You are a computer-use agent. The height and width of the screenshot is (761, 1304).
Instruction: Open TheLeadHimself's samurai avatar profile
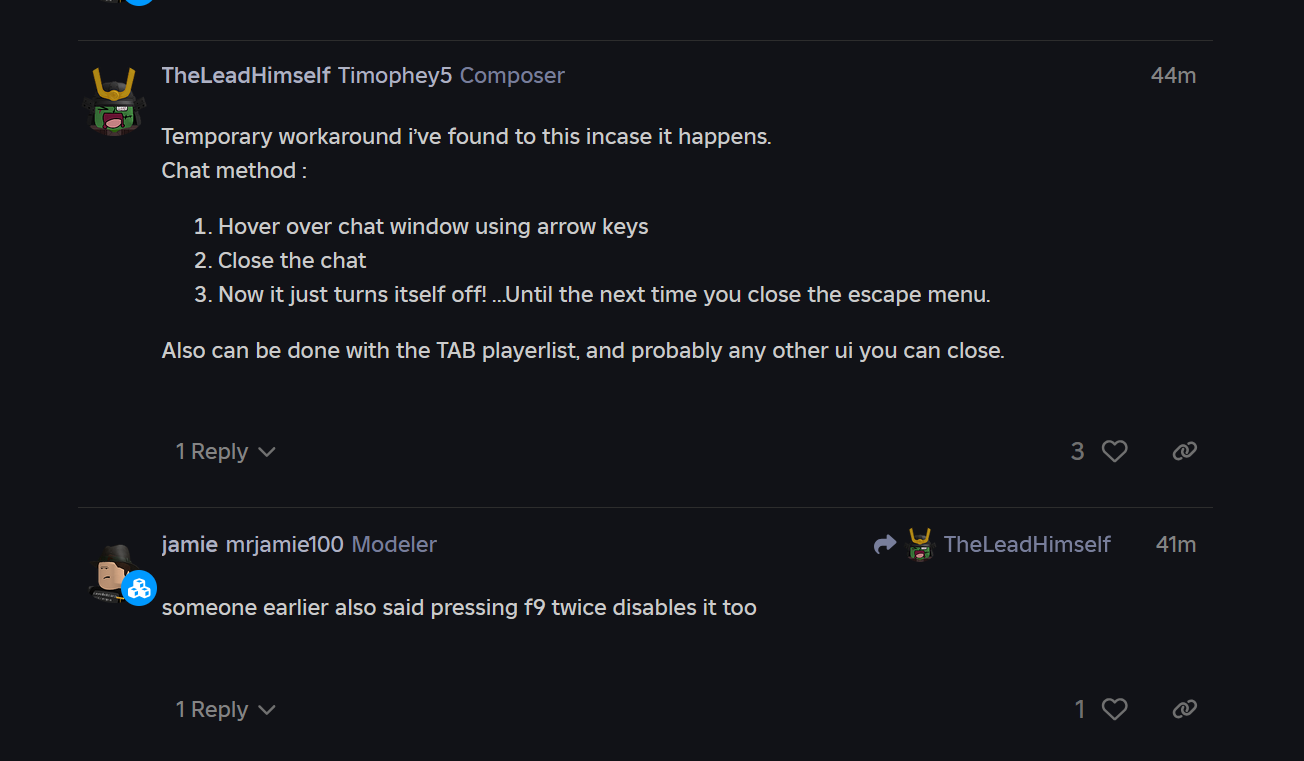(114, 101)
